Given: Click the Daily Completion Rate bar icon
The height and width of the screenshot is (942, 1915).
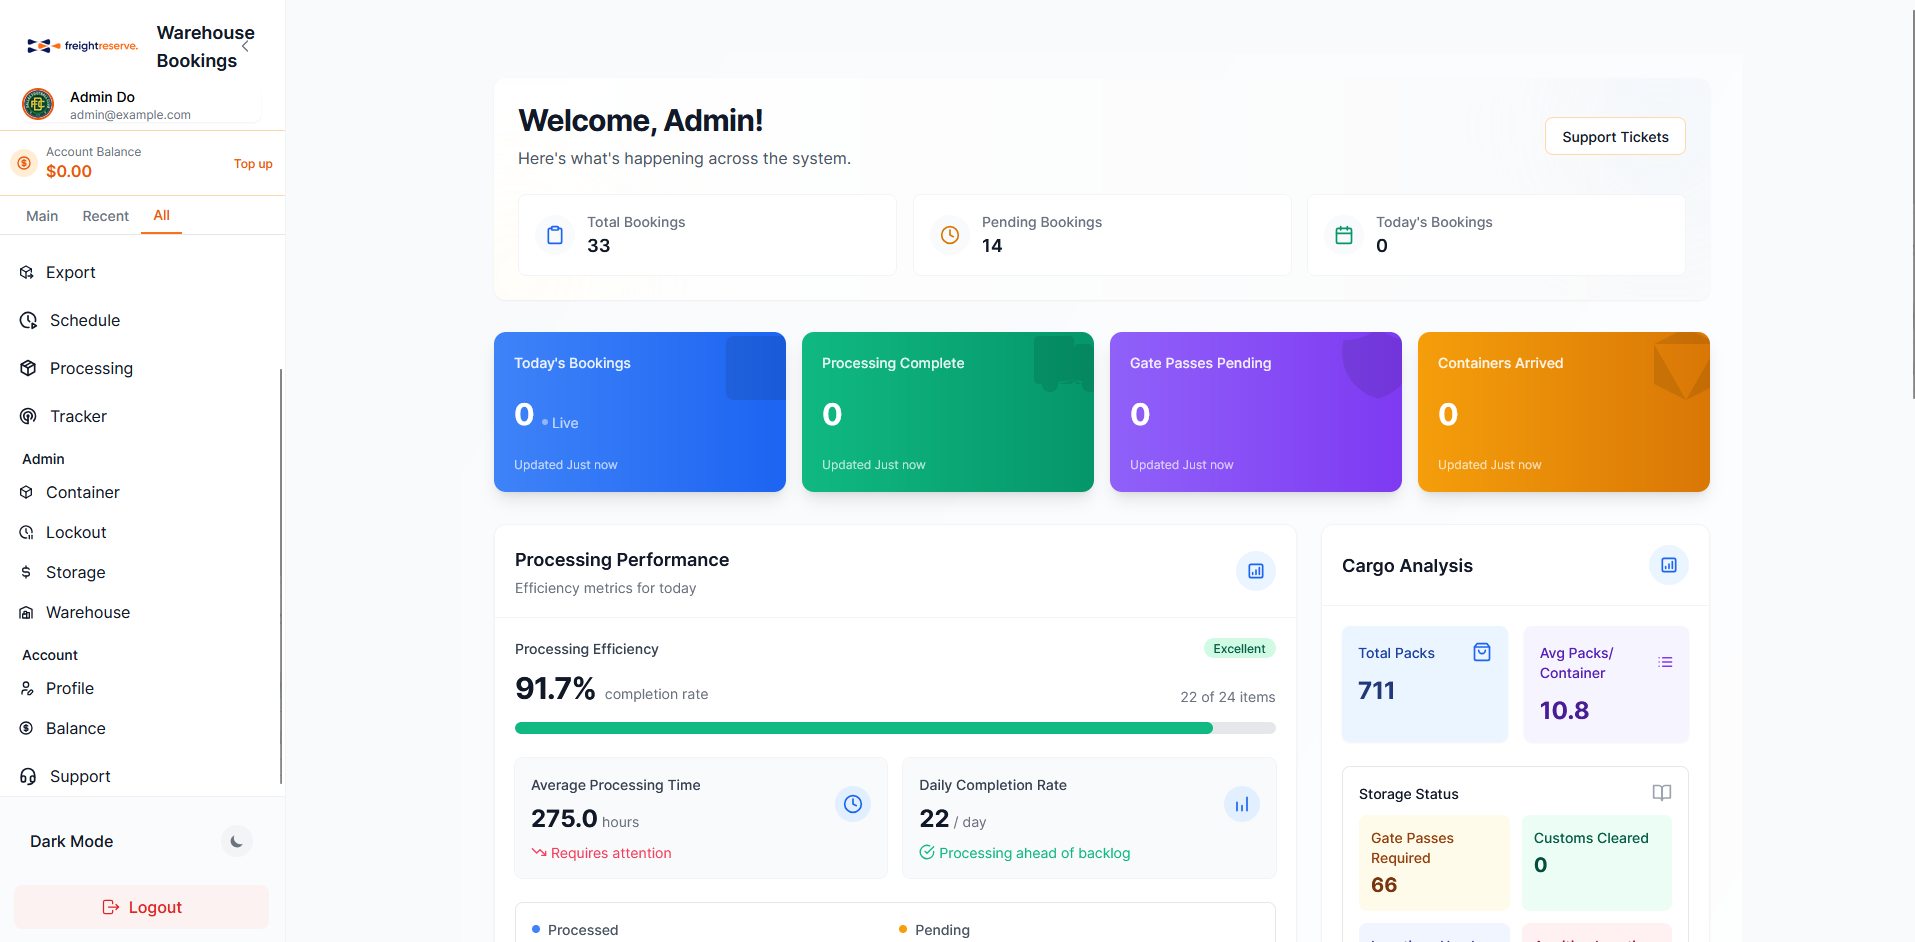Looking at the screenshot, I should click(x=1241, y=804).
